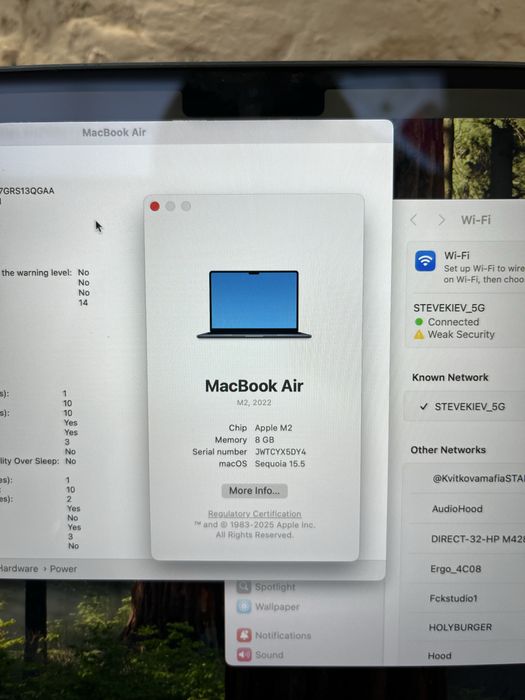This screenshot has height=700, width=525.
Task: Click the 8 GB memory value
Action: (264, 440)
